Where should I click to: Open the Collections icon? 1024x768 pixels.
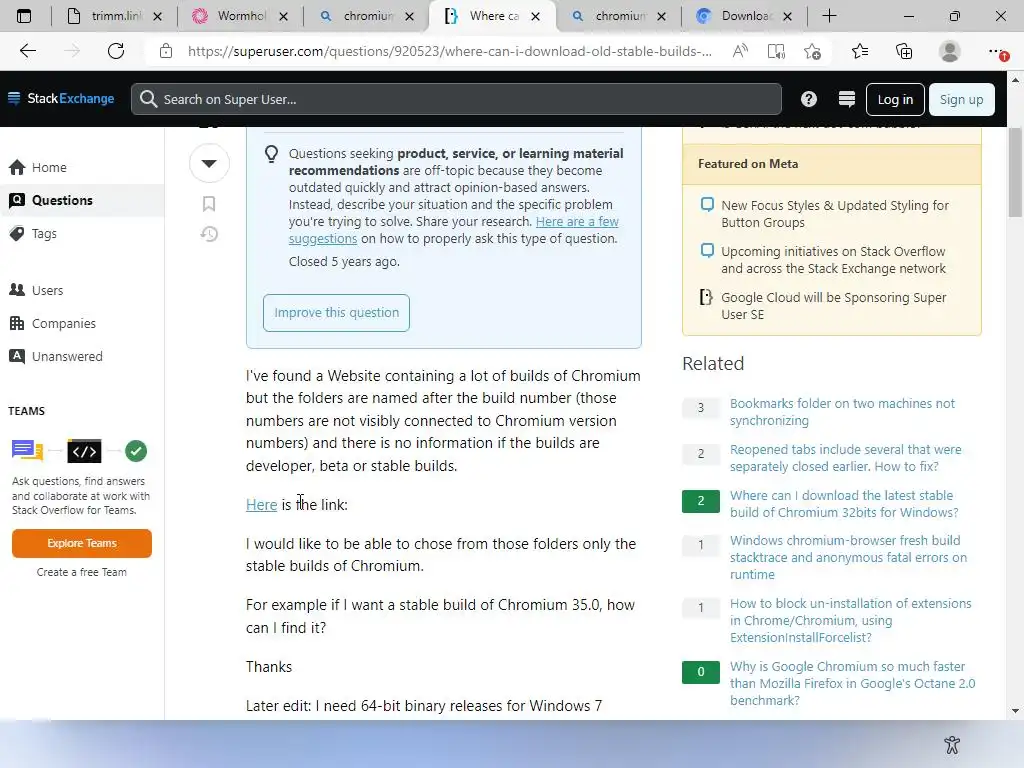(x=904, y=51)
